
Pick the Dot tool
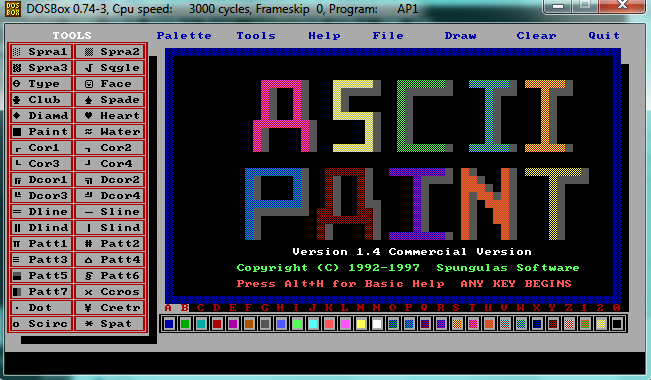pyautogui.click(x=41, y=307)
